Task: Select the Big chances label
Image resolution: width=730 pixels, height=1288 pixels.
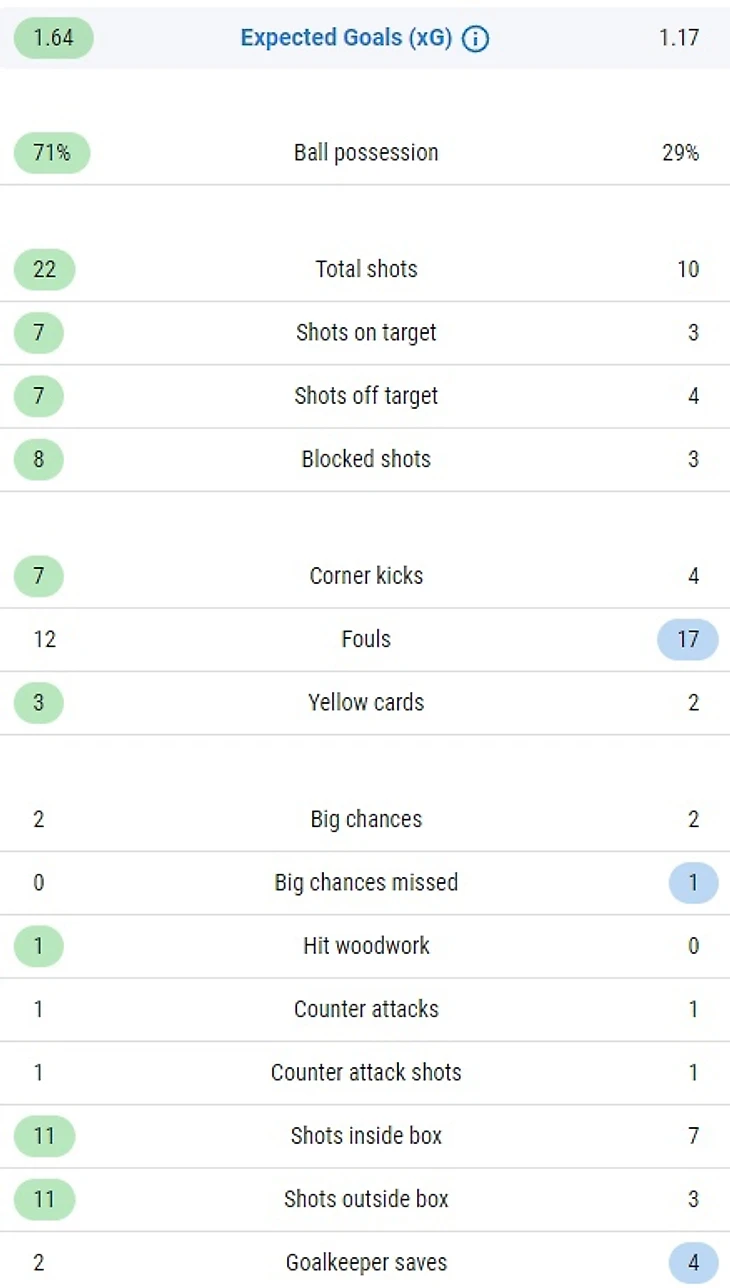Action: [366, 819]
